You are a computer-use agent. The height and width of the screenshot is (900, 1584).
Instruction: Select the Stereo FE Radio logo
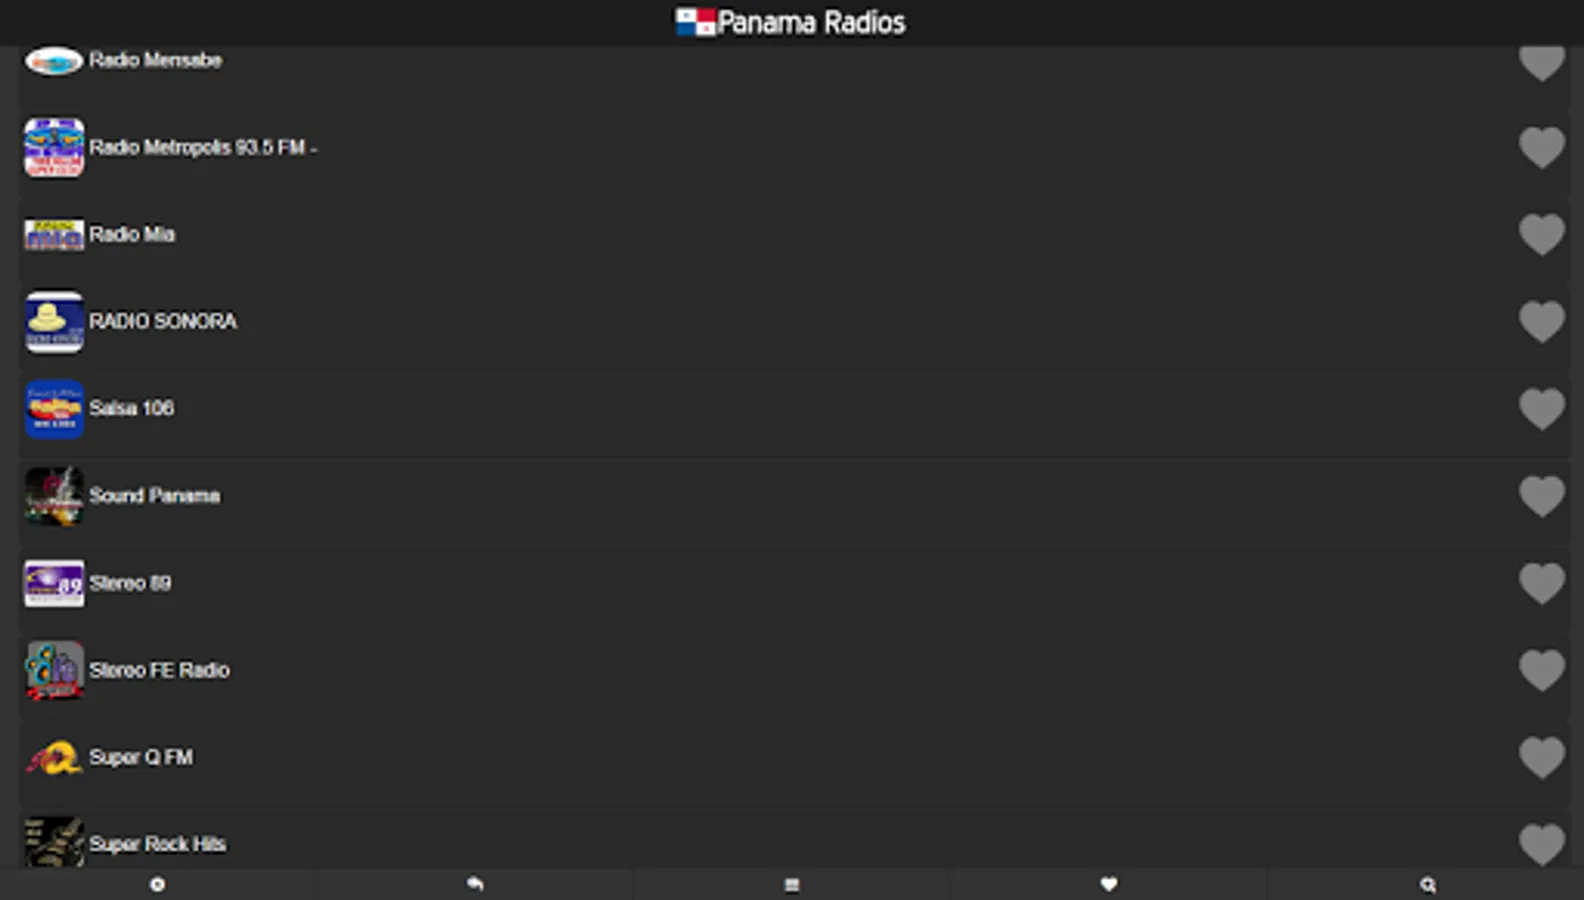coord(54,670)
